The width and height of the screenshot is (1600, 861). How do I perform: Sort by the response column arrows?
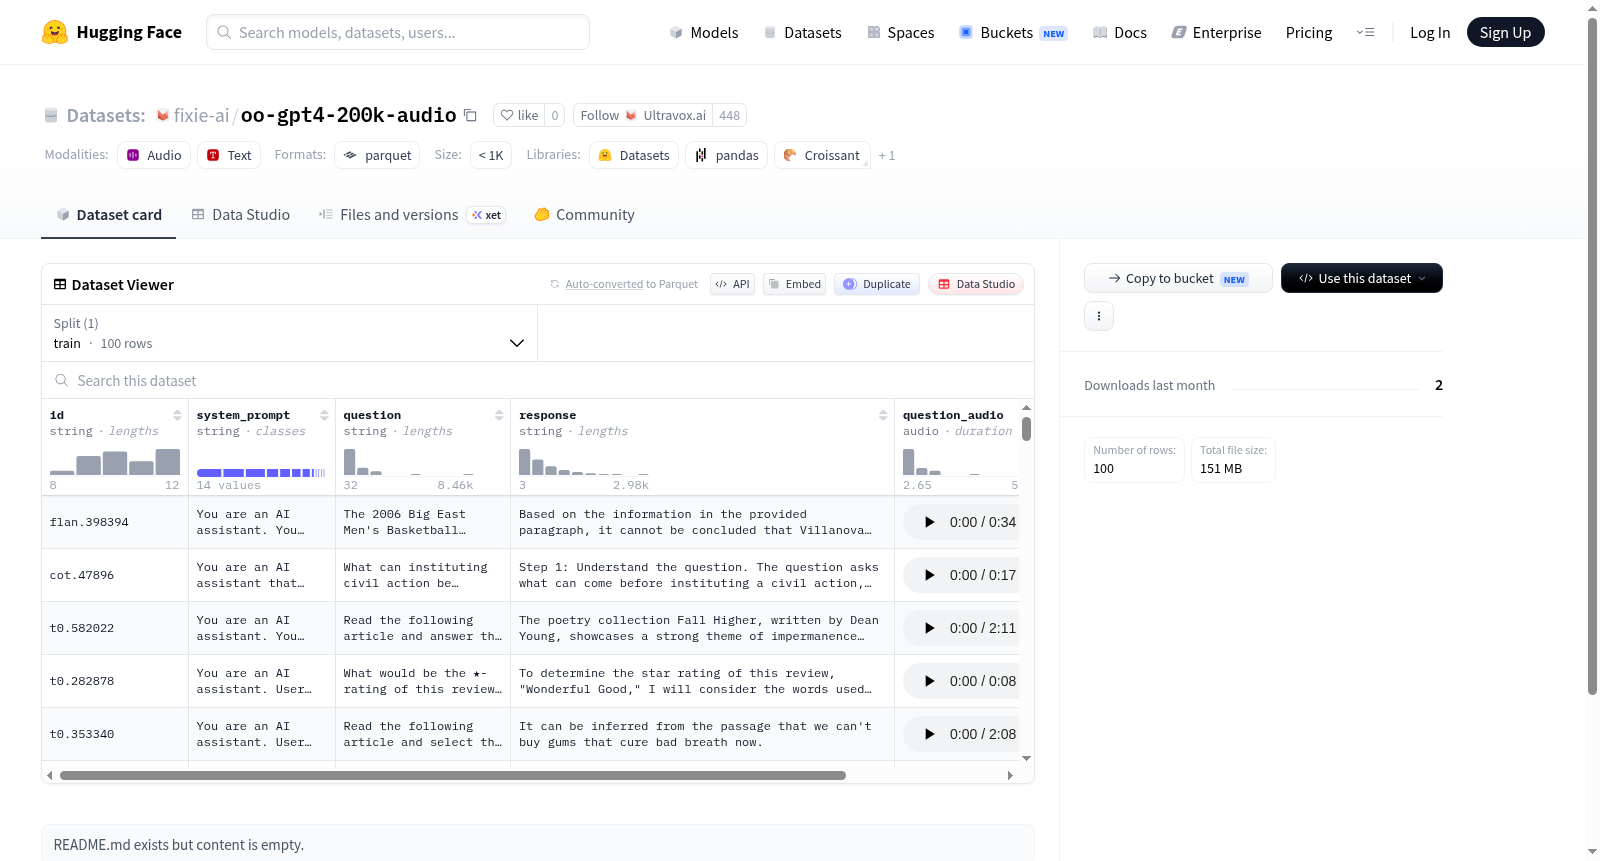coord(883,415)
